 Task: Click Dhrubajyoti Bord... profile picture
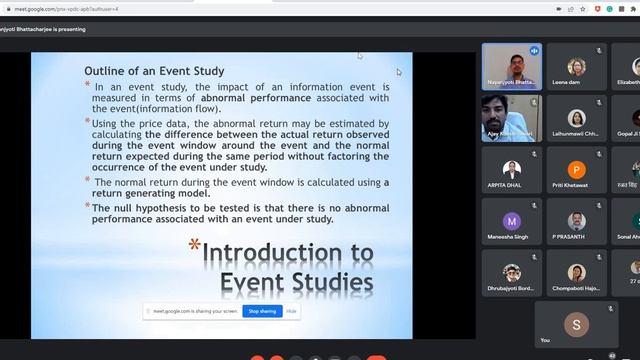pos(512,273)
